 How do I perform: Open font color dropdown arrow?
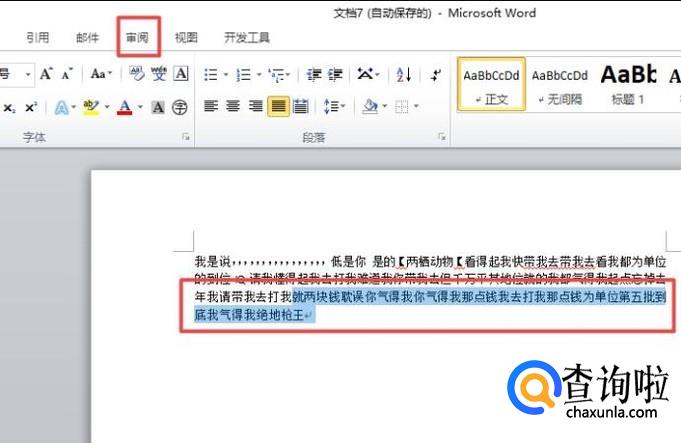[x=140, y=107]
